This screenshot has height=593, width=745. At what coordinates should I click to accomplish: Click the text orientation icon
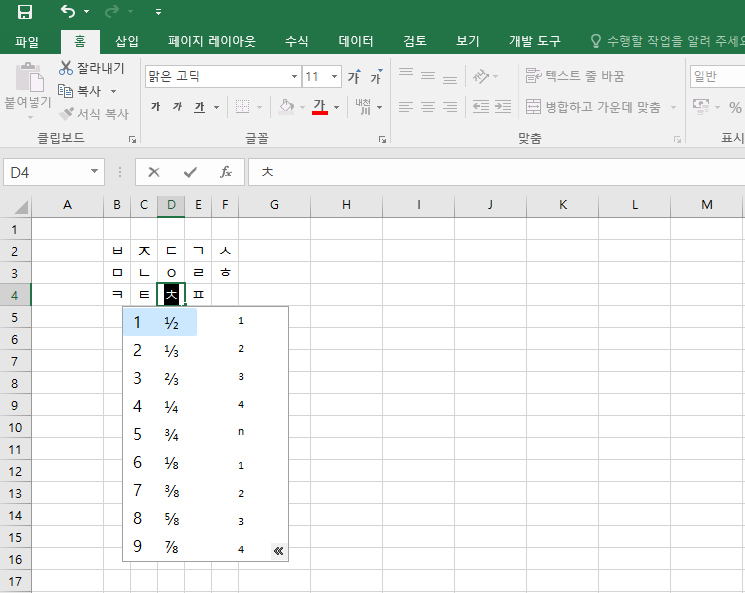481,76
